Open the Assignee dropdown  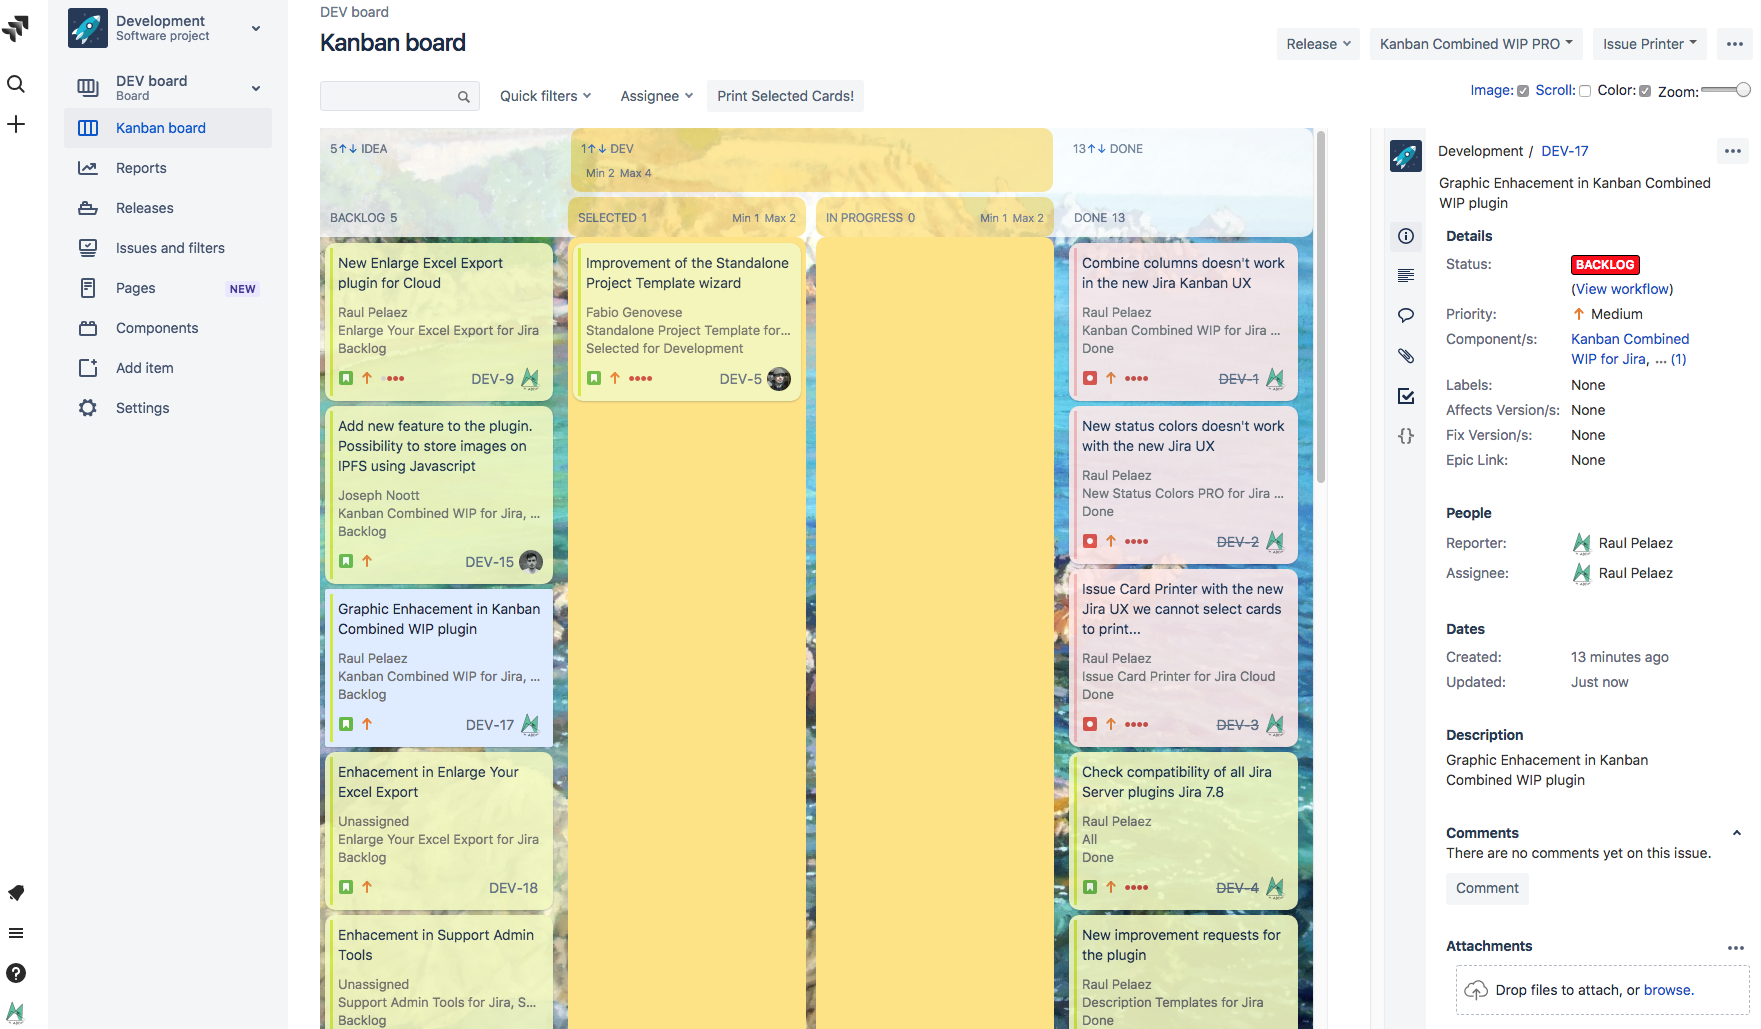click(x=656, y=96)
